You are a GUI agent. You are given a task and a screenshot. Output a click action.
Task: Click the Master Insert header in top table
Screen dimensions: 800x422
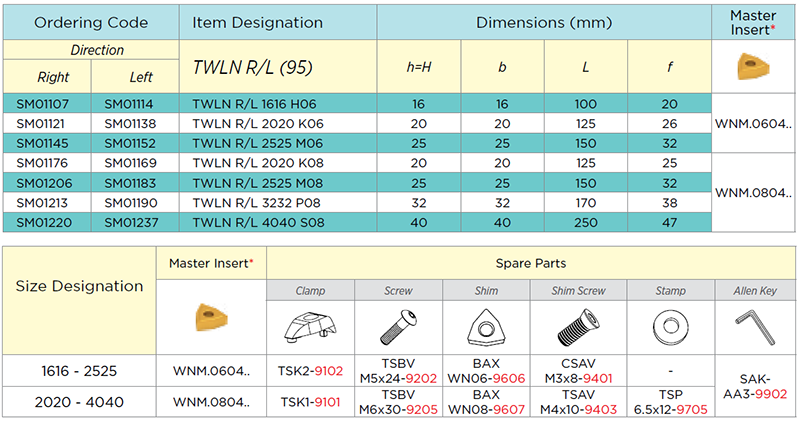[x=753, y=22]
